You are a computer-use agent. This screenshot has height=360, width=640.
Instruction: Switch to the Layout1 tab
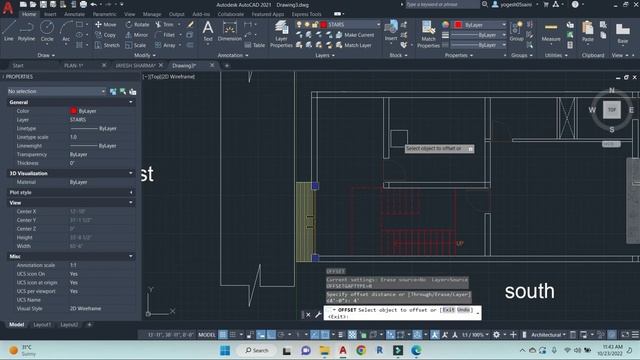pos(42,325)
